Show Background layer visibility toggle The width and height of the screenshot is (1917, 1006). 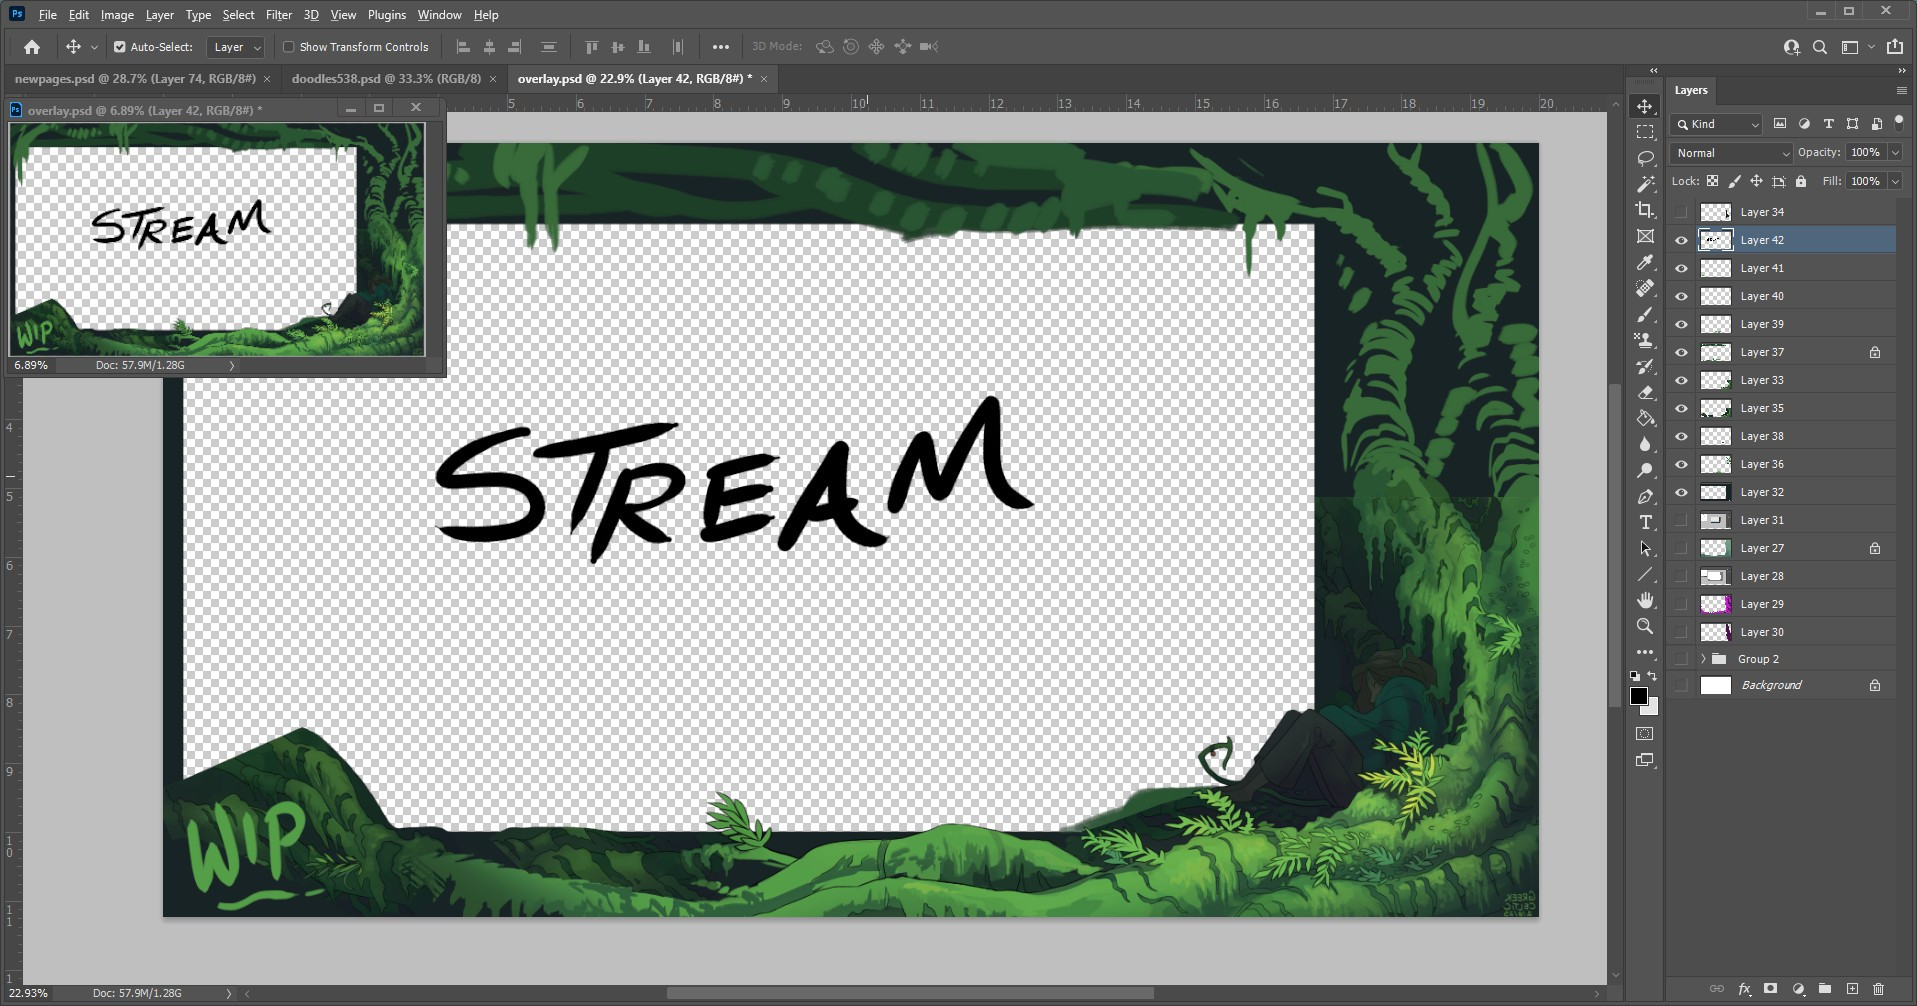click(1681, 685)
